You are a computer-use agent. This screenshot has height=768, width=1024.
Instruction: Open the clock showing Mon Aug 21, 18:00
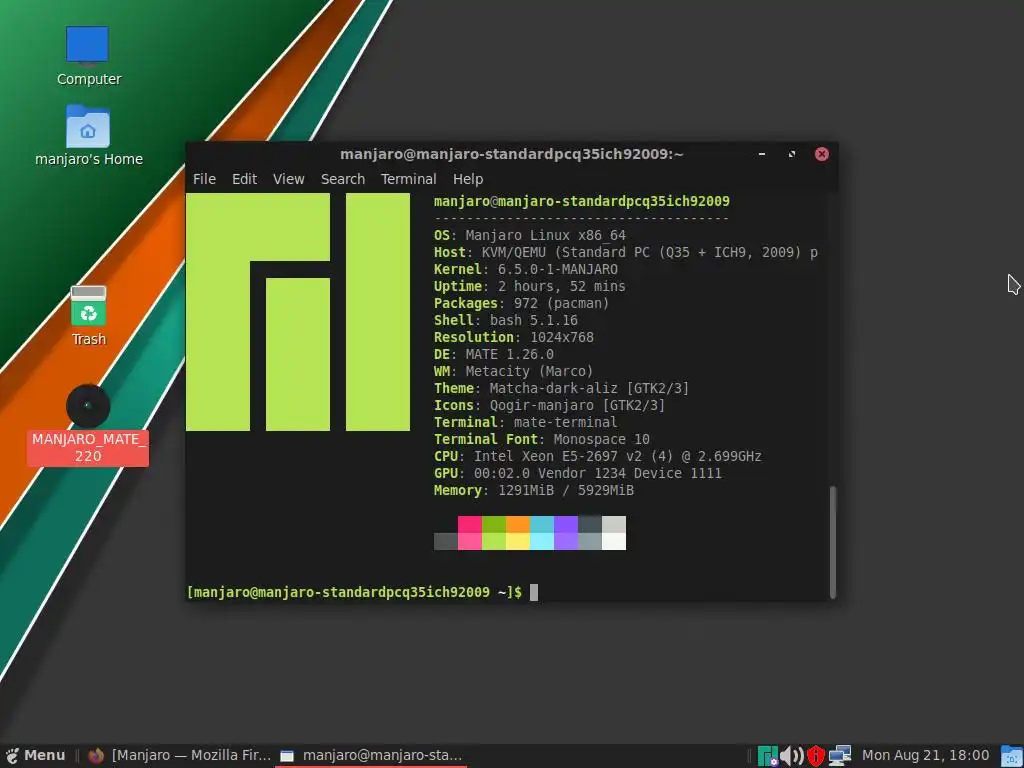(x=925, y=756)
